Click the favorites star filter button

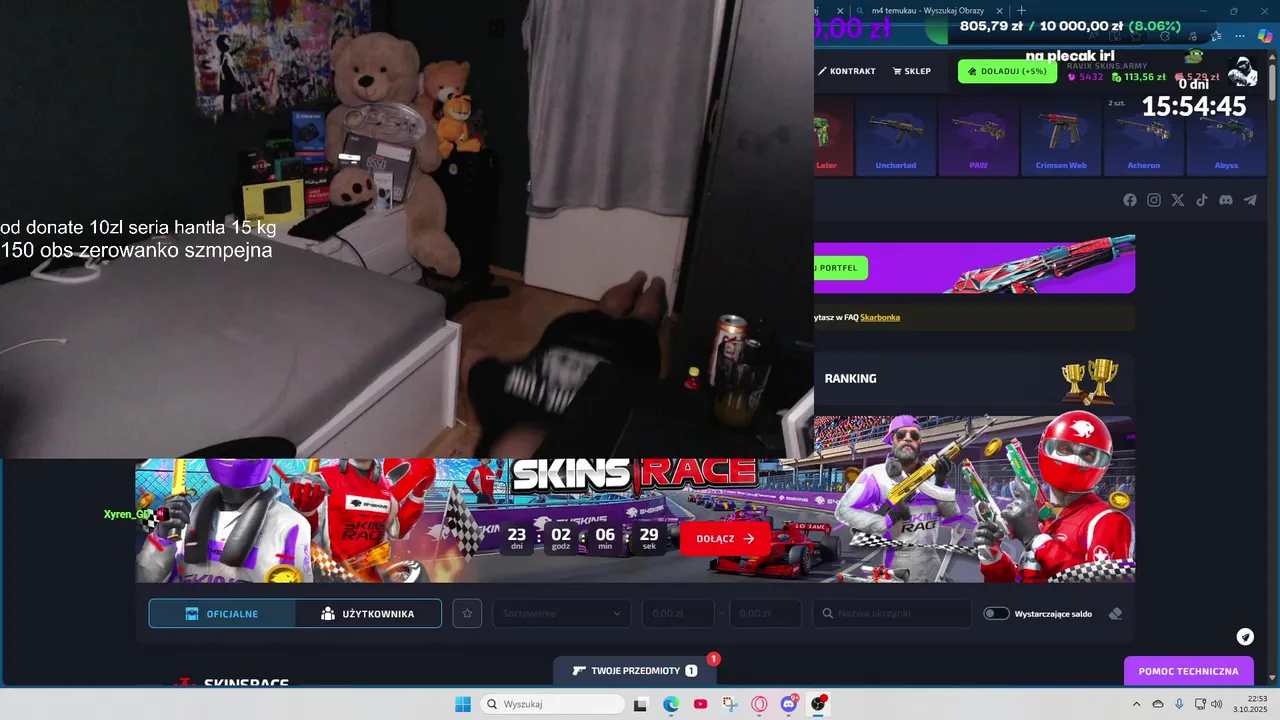click(467, 613)
